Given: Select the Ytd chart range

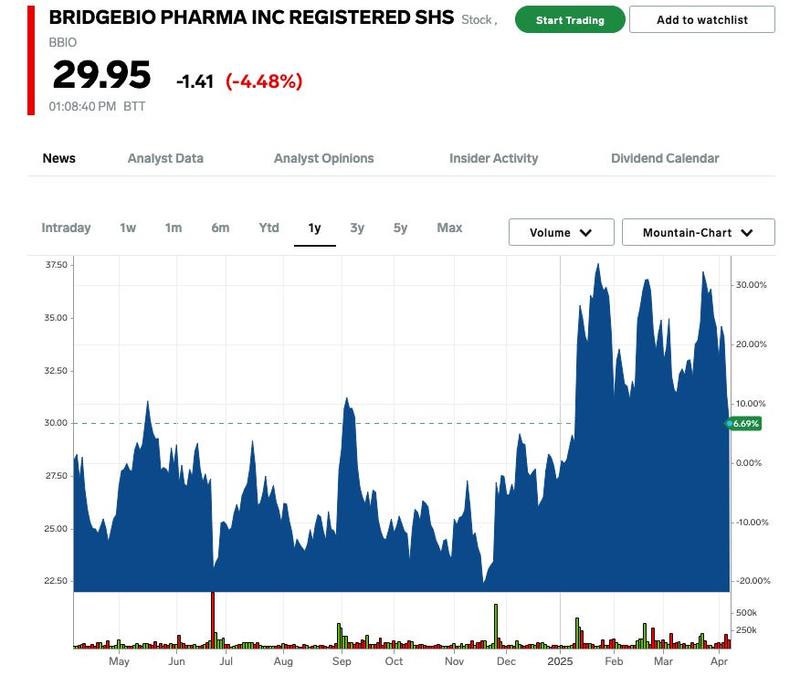Looking at the screenshot, I should click(269, 228).
